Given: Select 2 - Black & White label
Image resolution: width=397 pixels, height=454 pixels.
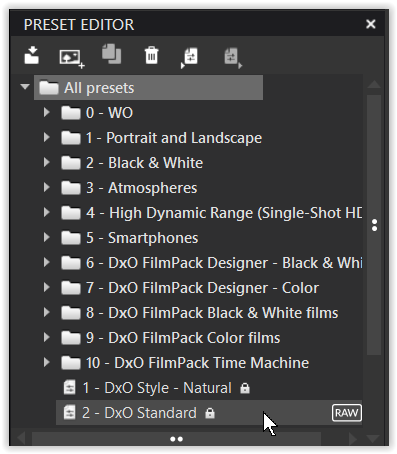Looking at the screenshot, I should [x=144, y=163].
